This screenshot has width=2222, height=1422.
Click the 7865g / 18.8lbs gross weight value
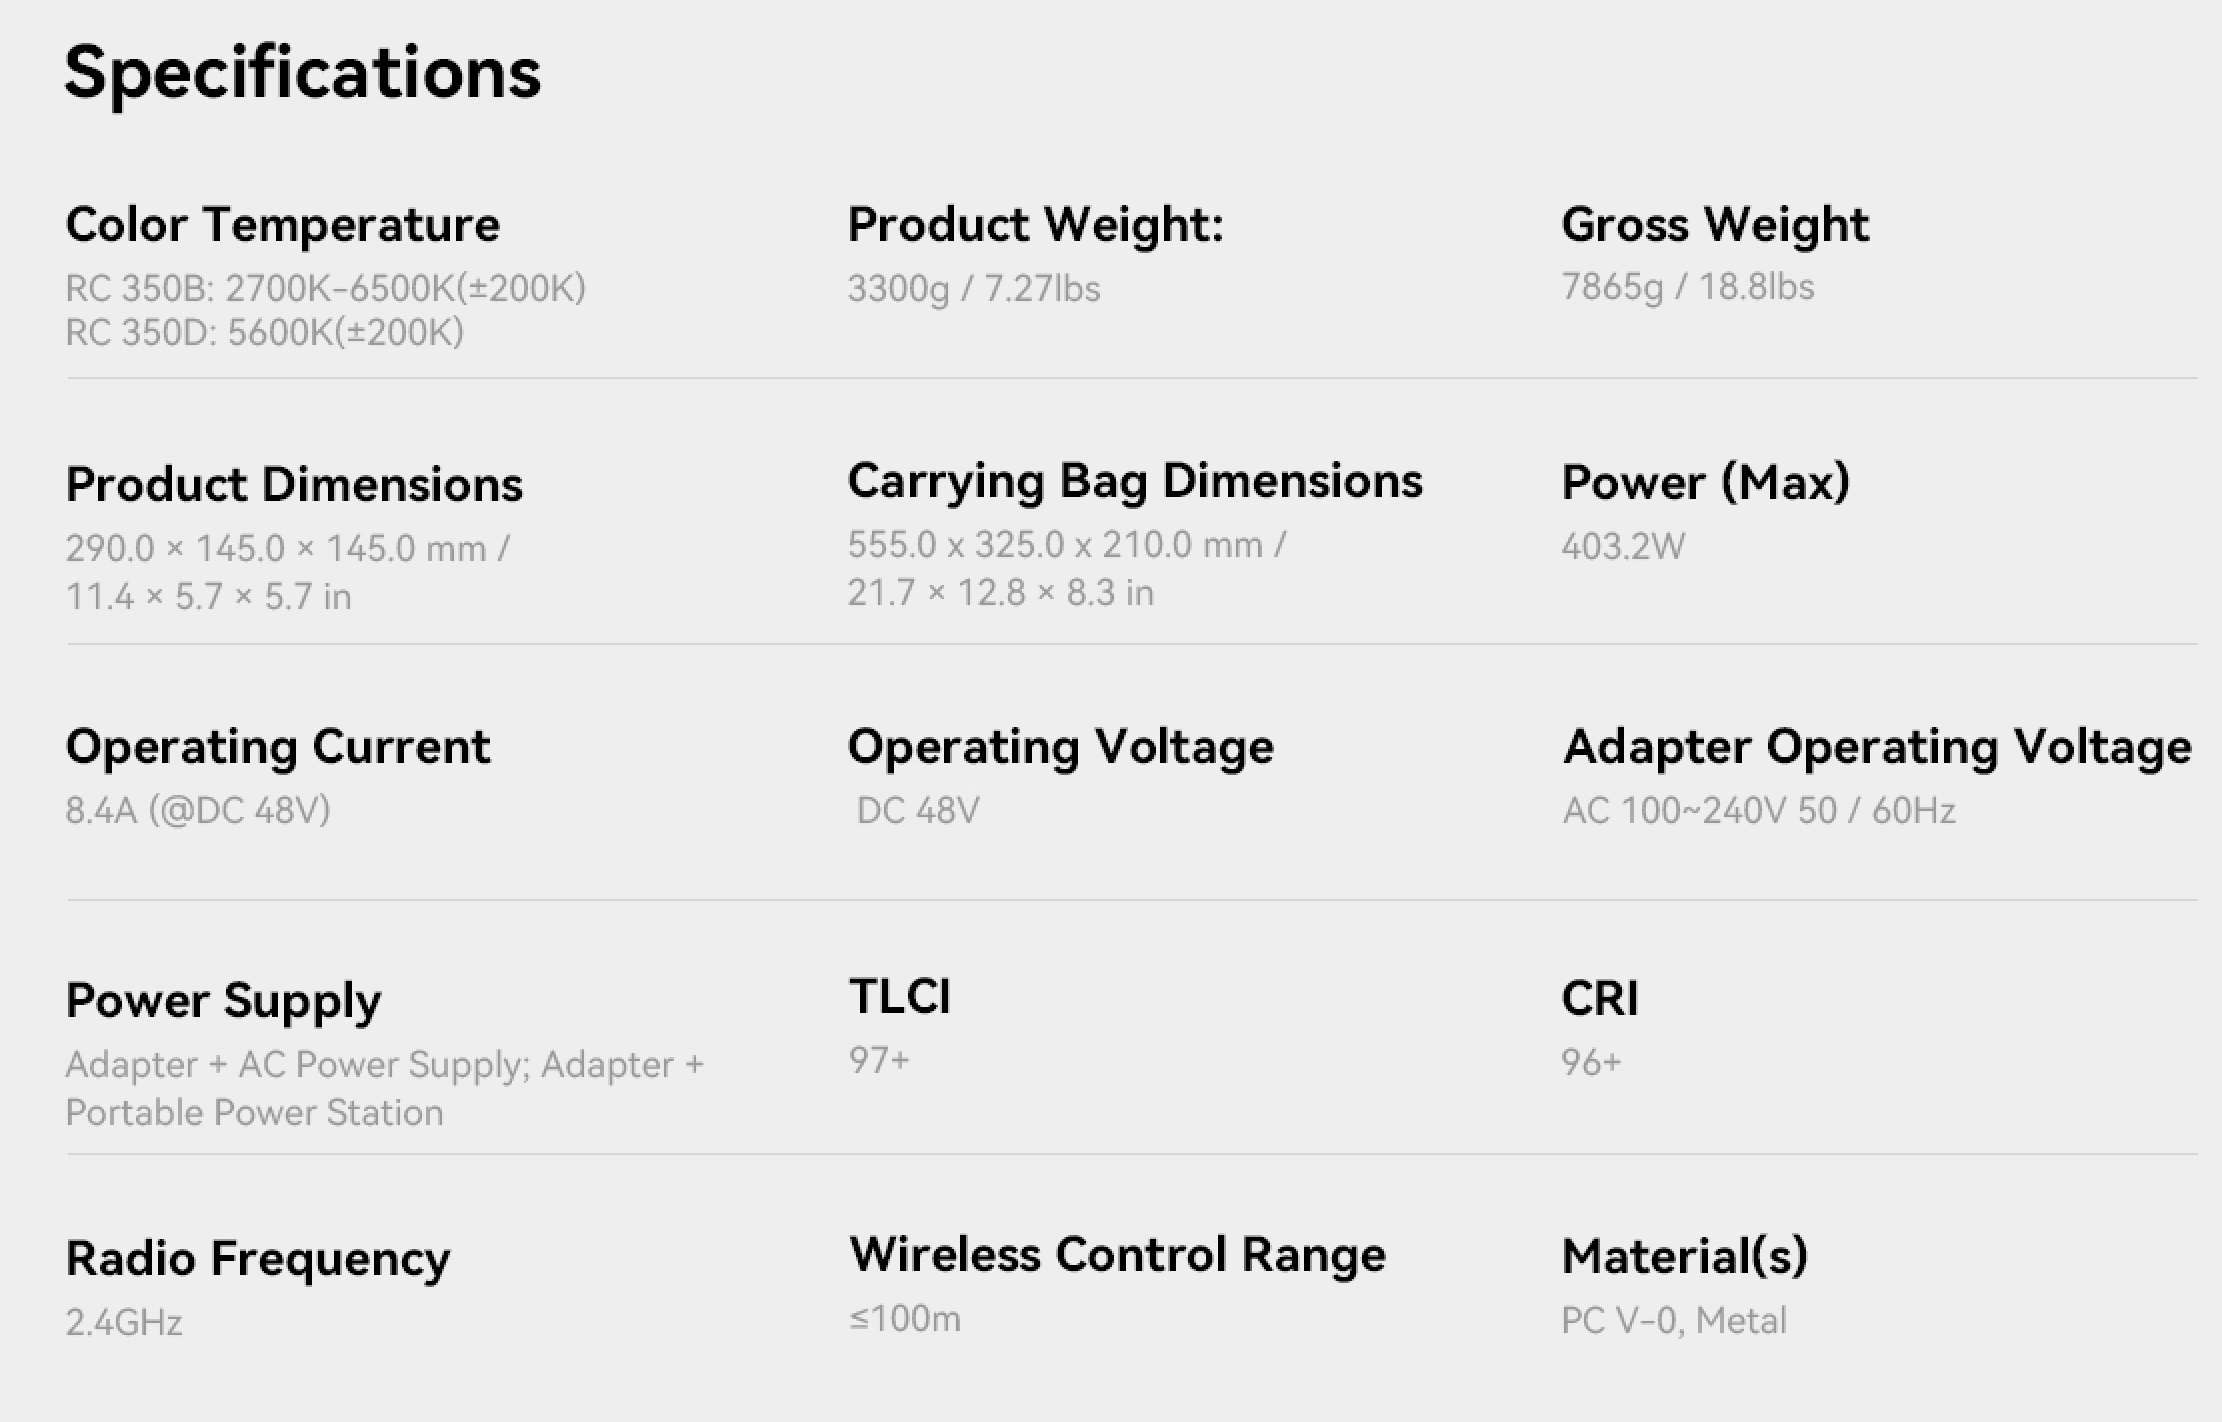pos(1687,287)
